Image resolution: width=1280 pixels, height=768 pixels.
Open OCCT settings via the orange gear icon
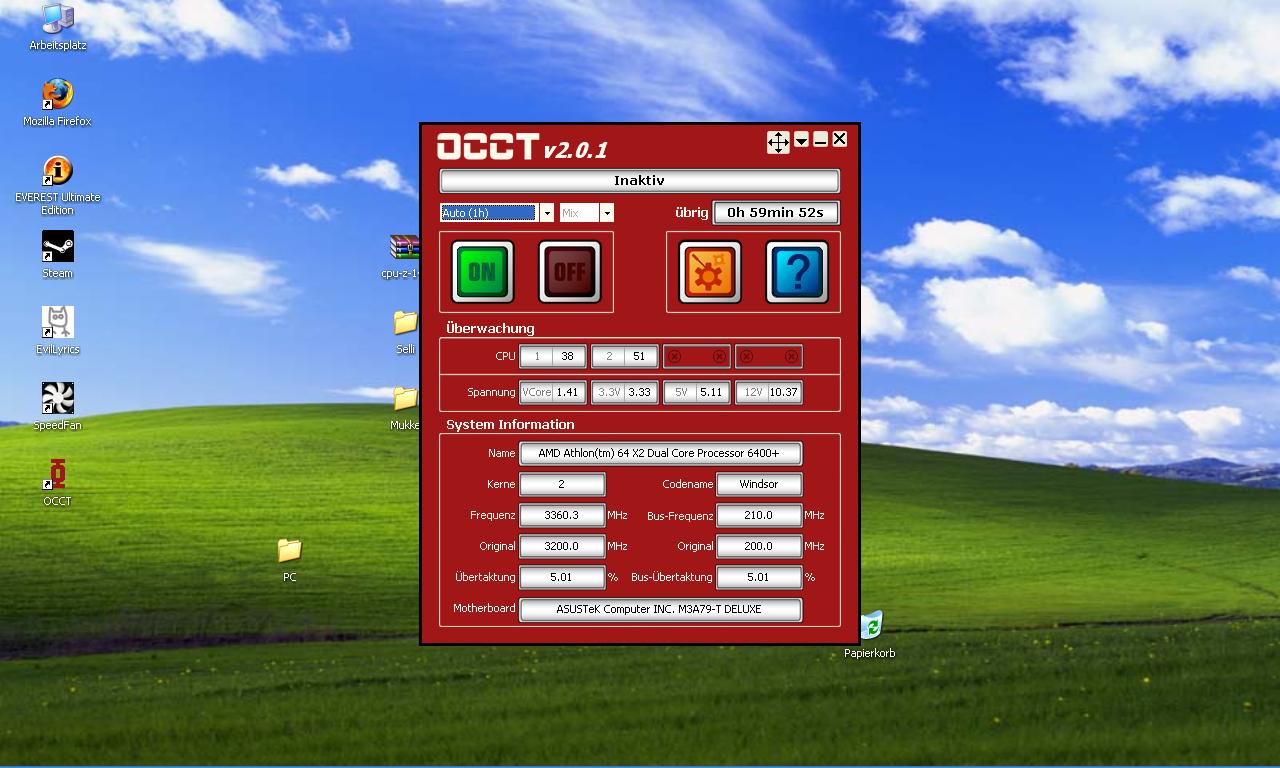pos(710,271)
